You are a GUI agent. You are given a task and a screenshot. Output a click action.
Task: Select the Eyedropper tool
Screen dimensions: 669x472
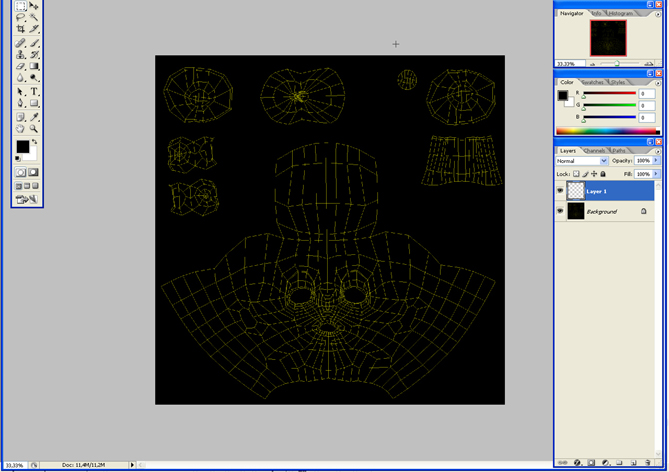point(33,117)
